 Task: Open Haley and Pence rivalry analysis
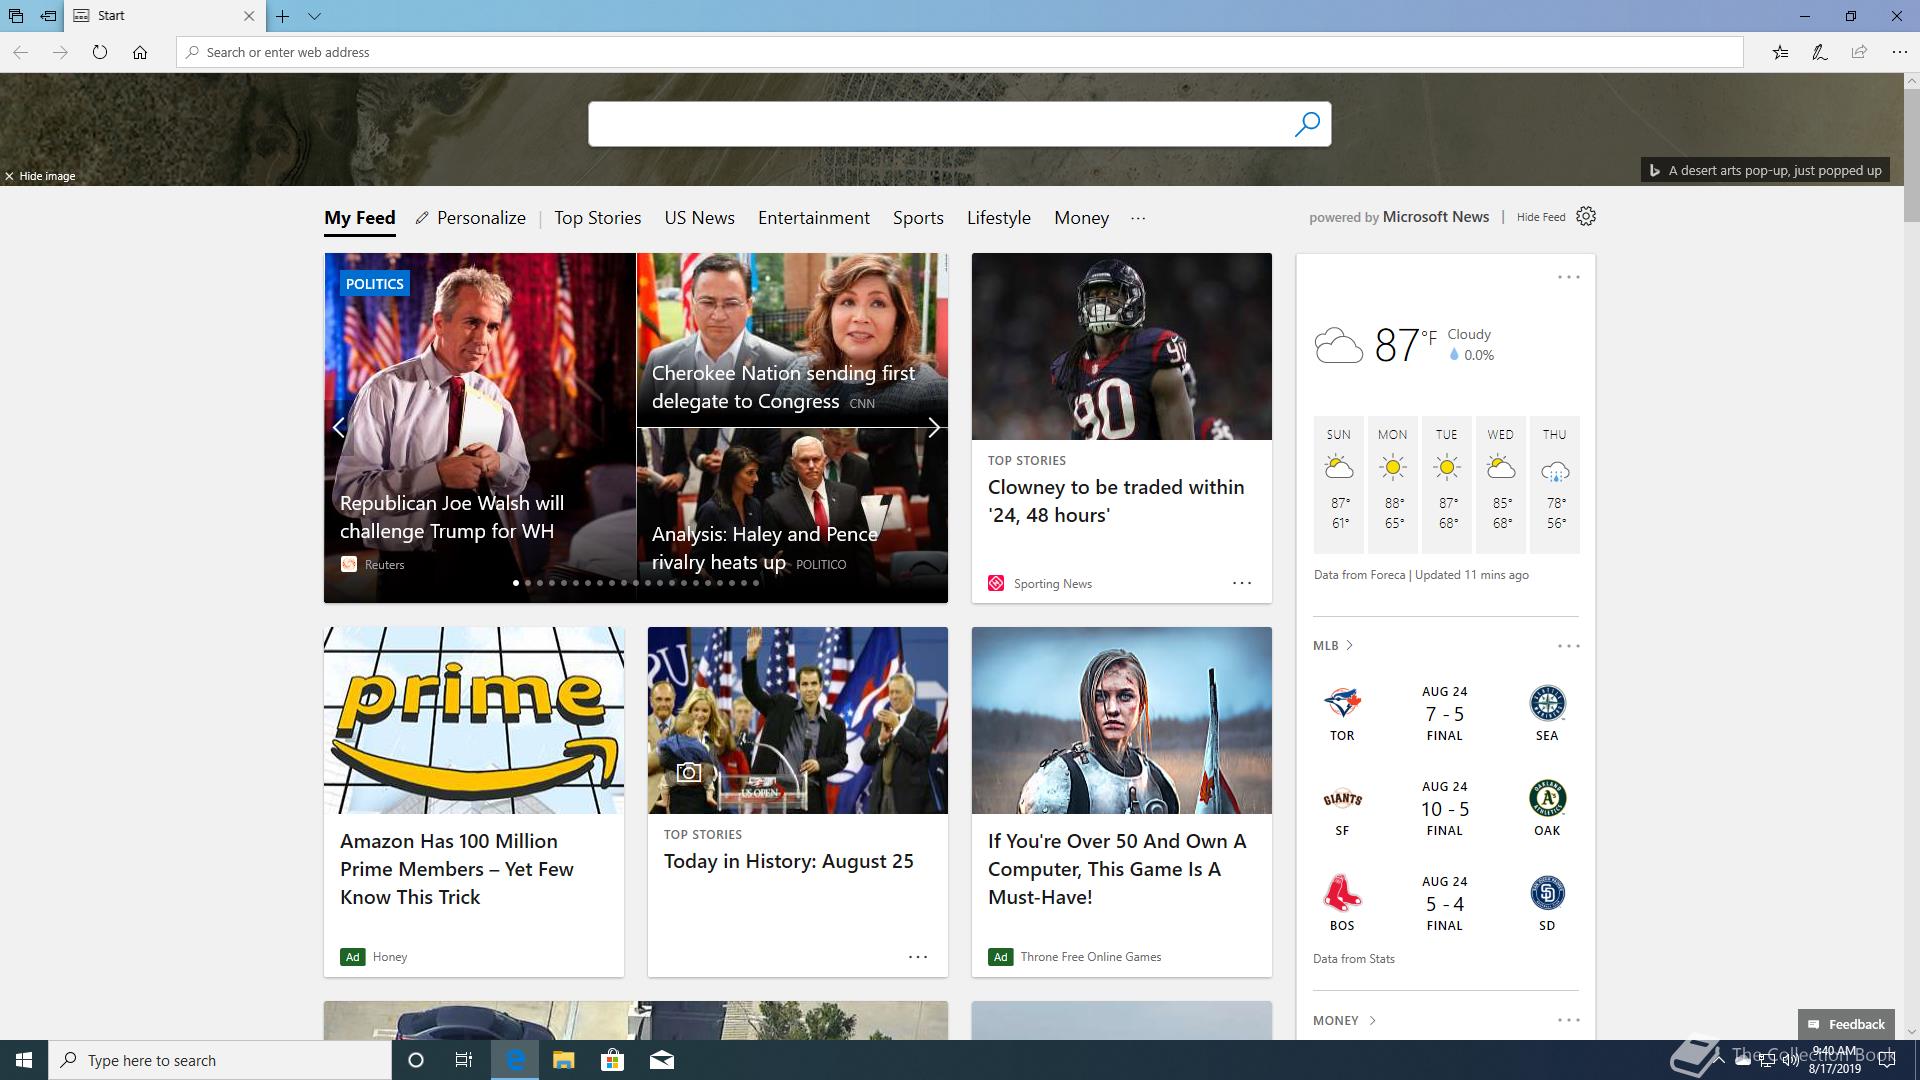(x=765, y=548)
